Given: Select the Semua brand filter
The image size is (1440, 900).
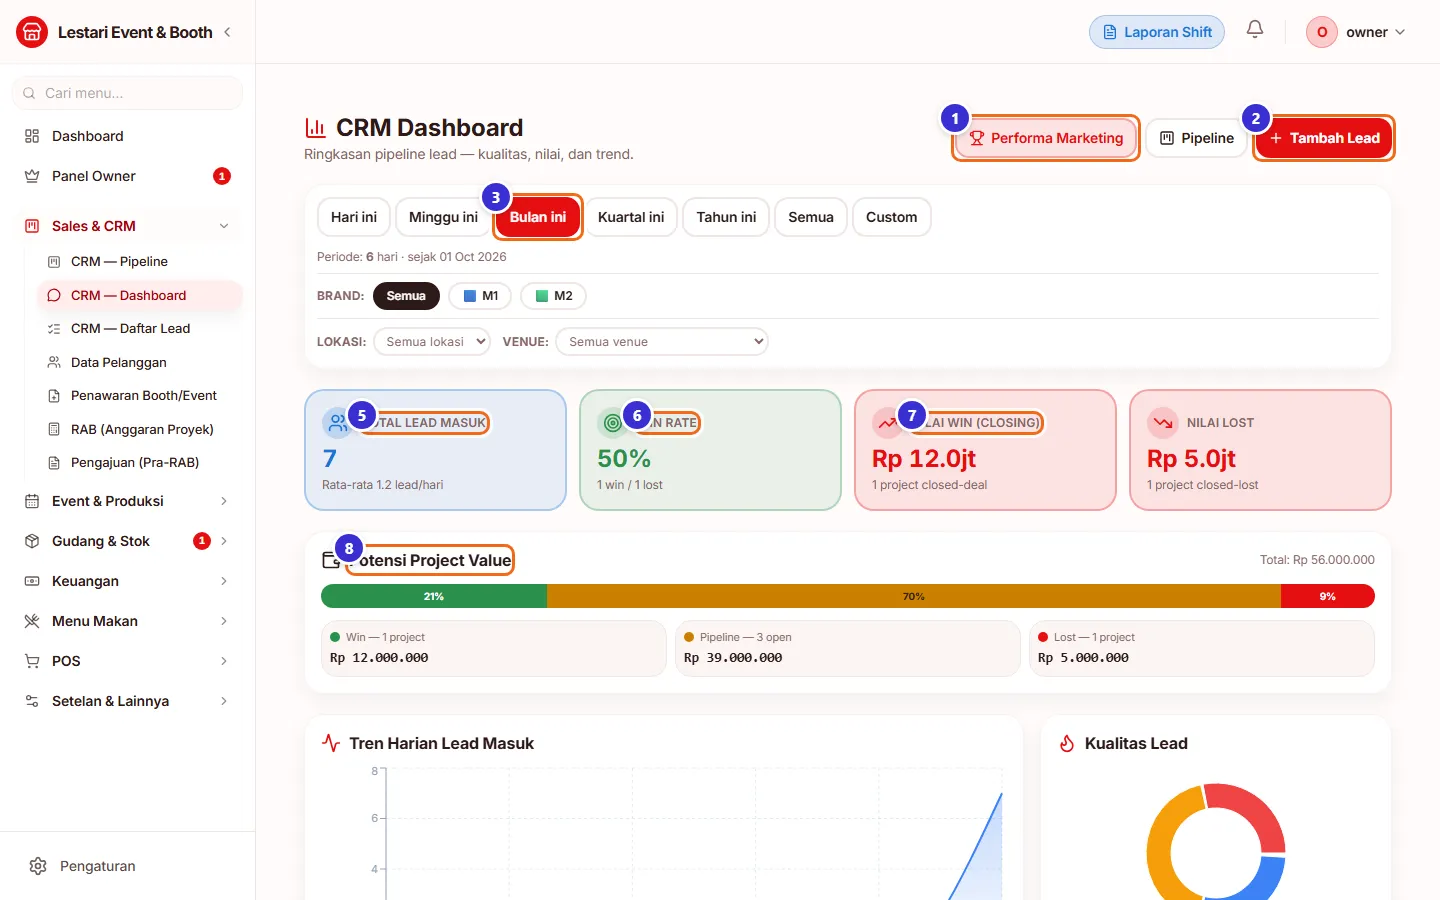Looking at the screenshot, I should pos(406,296).
